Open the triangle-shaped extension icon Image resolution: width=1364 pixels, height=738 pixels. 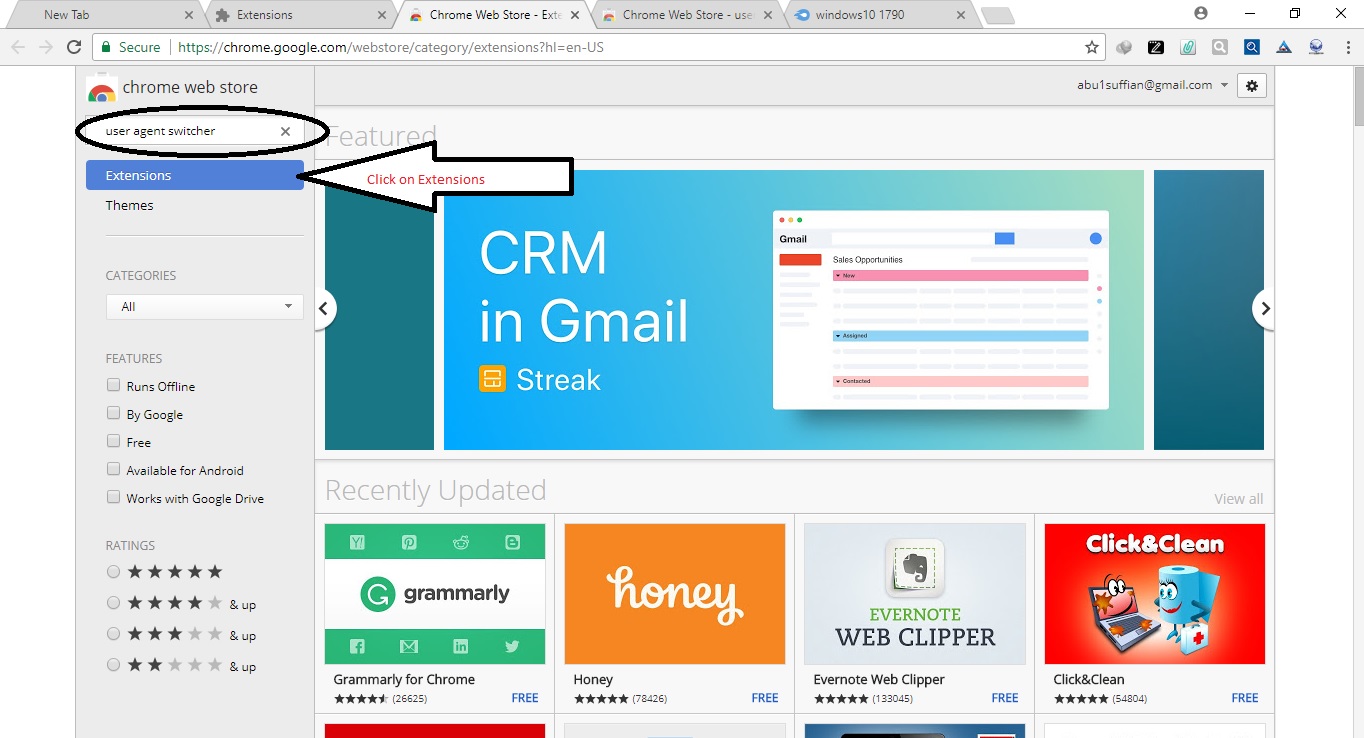[1284, 47]
